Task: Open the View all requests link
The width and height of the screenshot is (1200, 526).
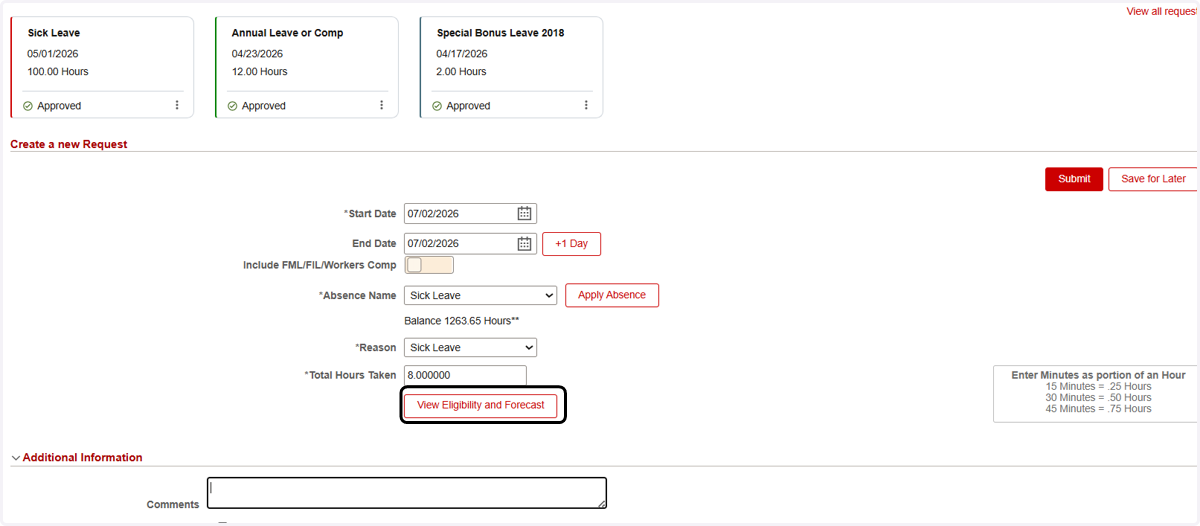Action: pyautogui.click(x=1162, y=12)
